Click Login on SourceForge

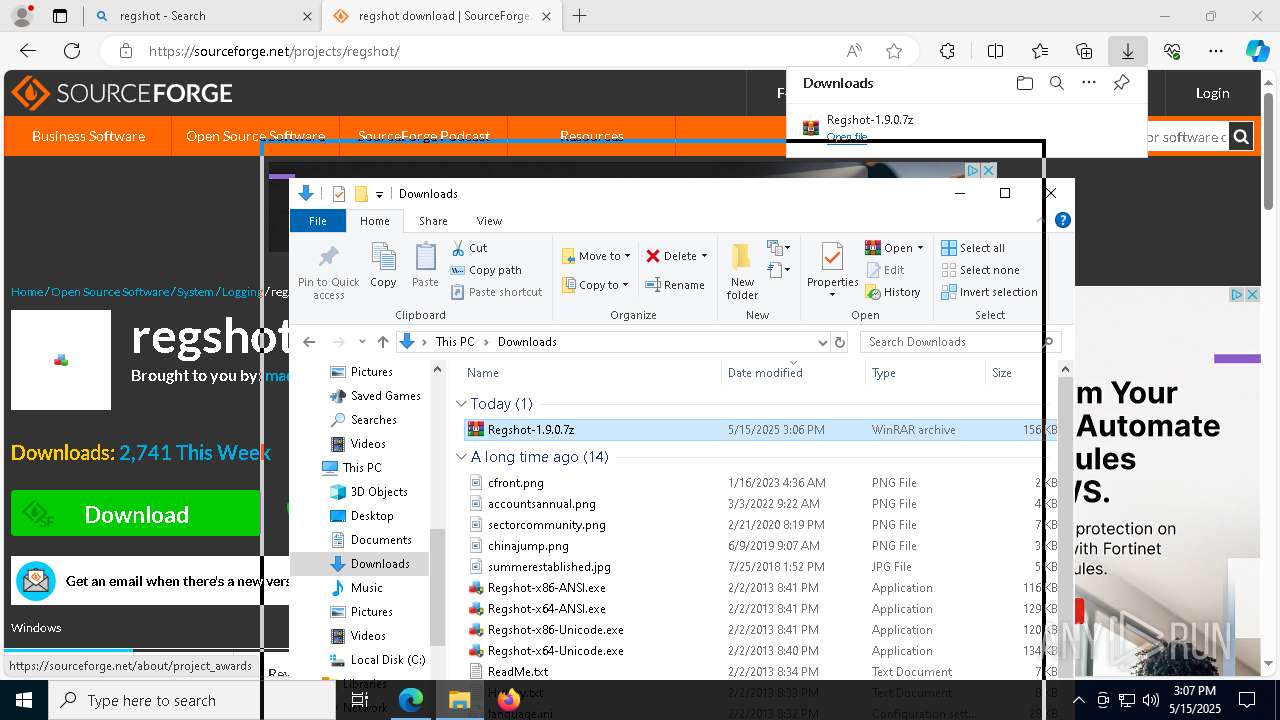coord(1212,93)
